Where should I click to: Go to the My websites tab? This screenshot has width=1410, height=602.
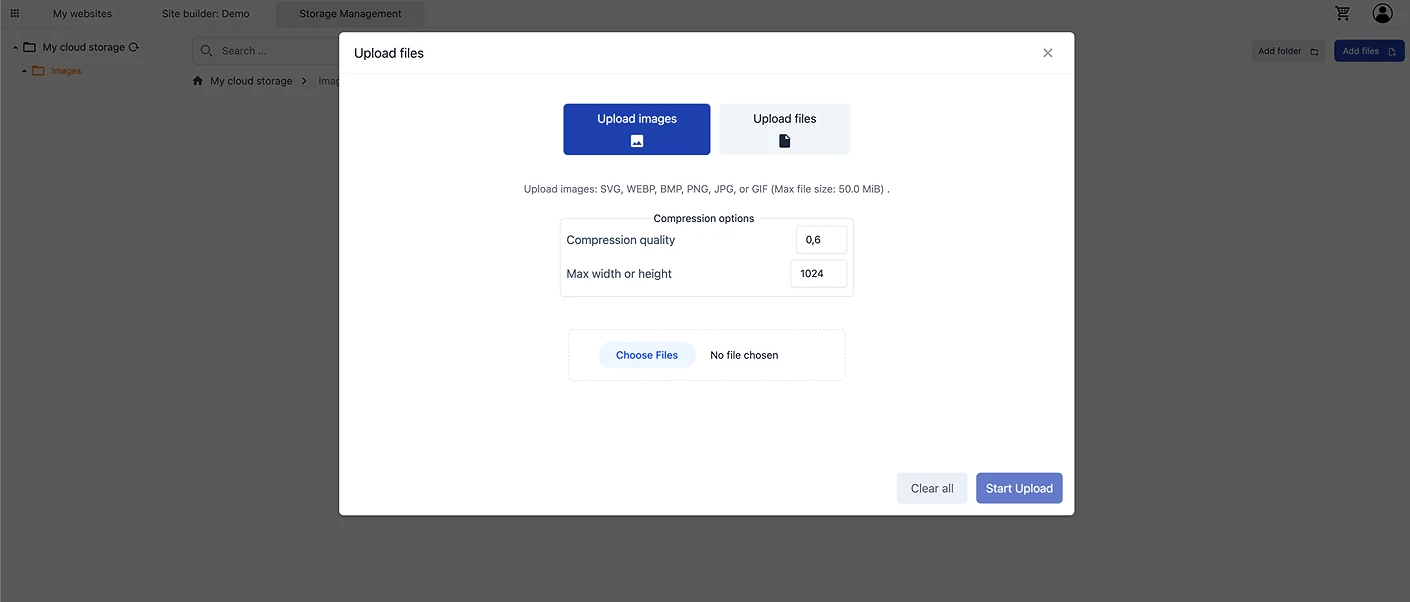click(x=82, y=14)
